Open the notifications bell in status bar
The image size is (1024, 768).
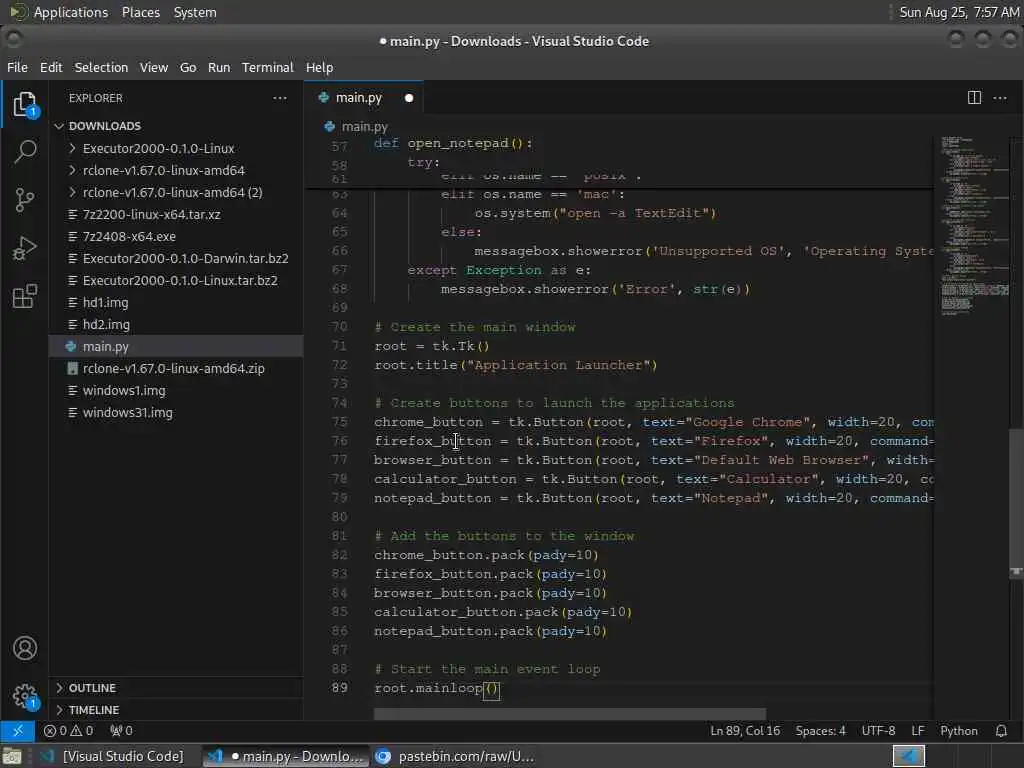coord(1001,731)
